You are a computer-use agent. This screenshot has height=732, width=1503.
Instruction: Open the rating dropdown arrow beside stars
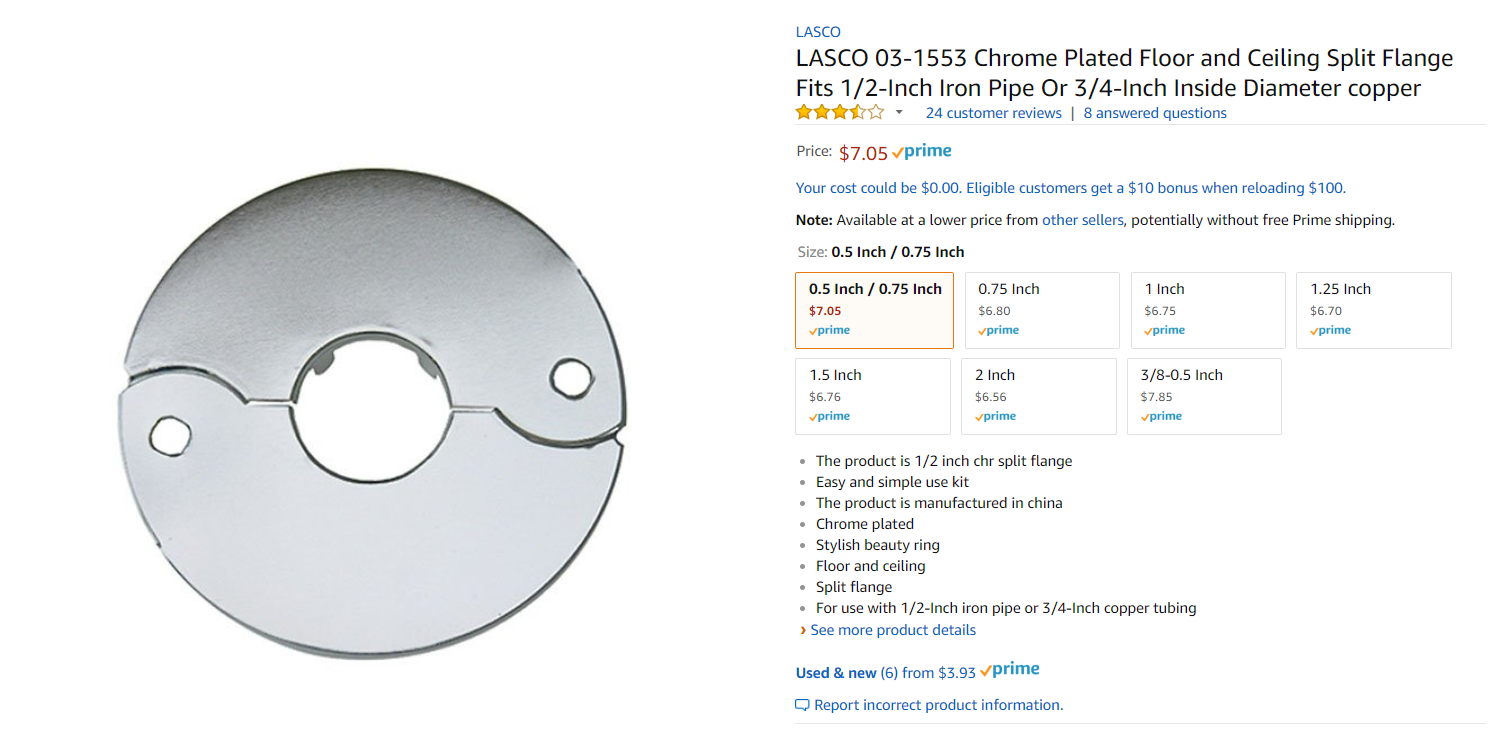tap(899, 113)
